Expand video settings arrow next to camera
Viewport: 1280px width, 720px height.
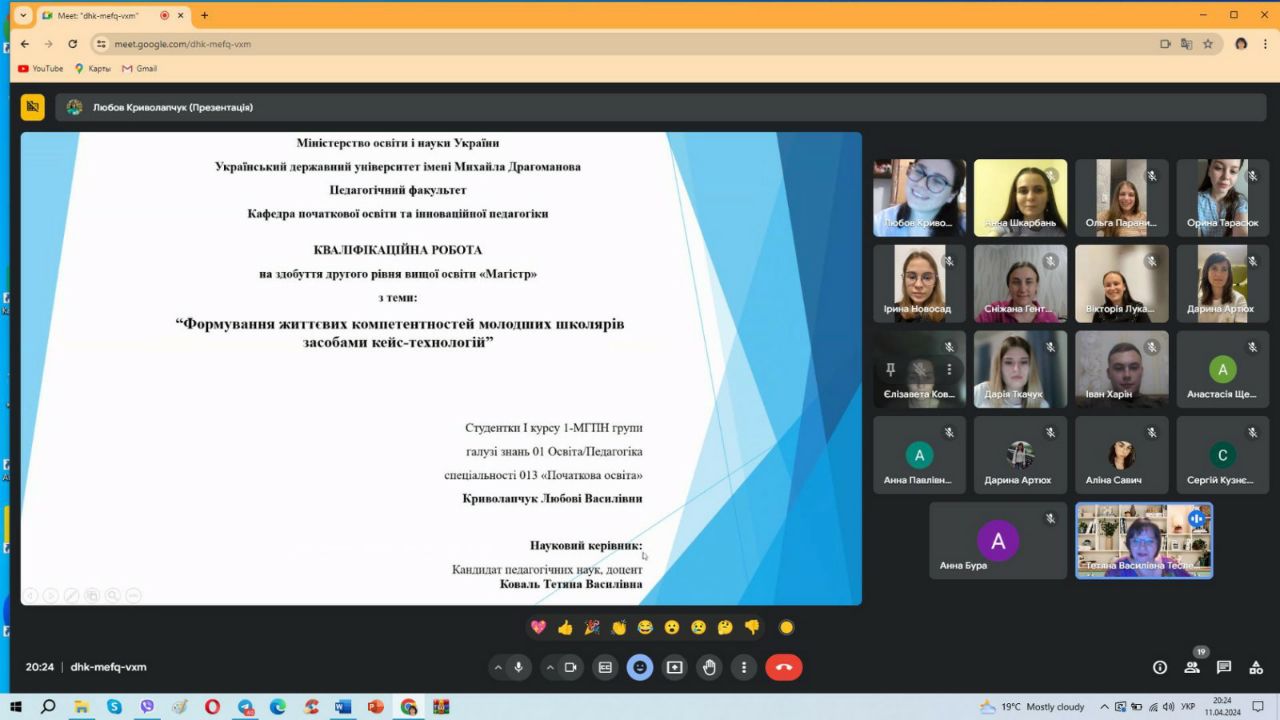550,667
